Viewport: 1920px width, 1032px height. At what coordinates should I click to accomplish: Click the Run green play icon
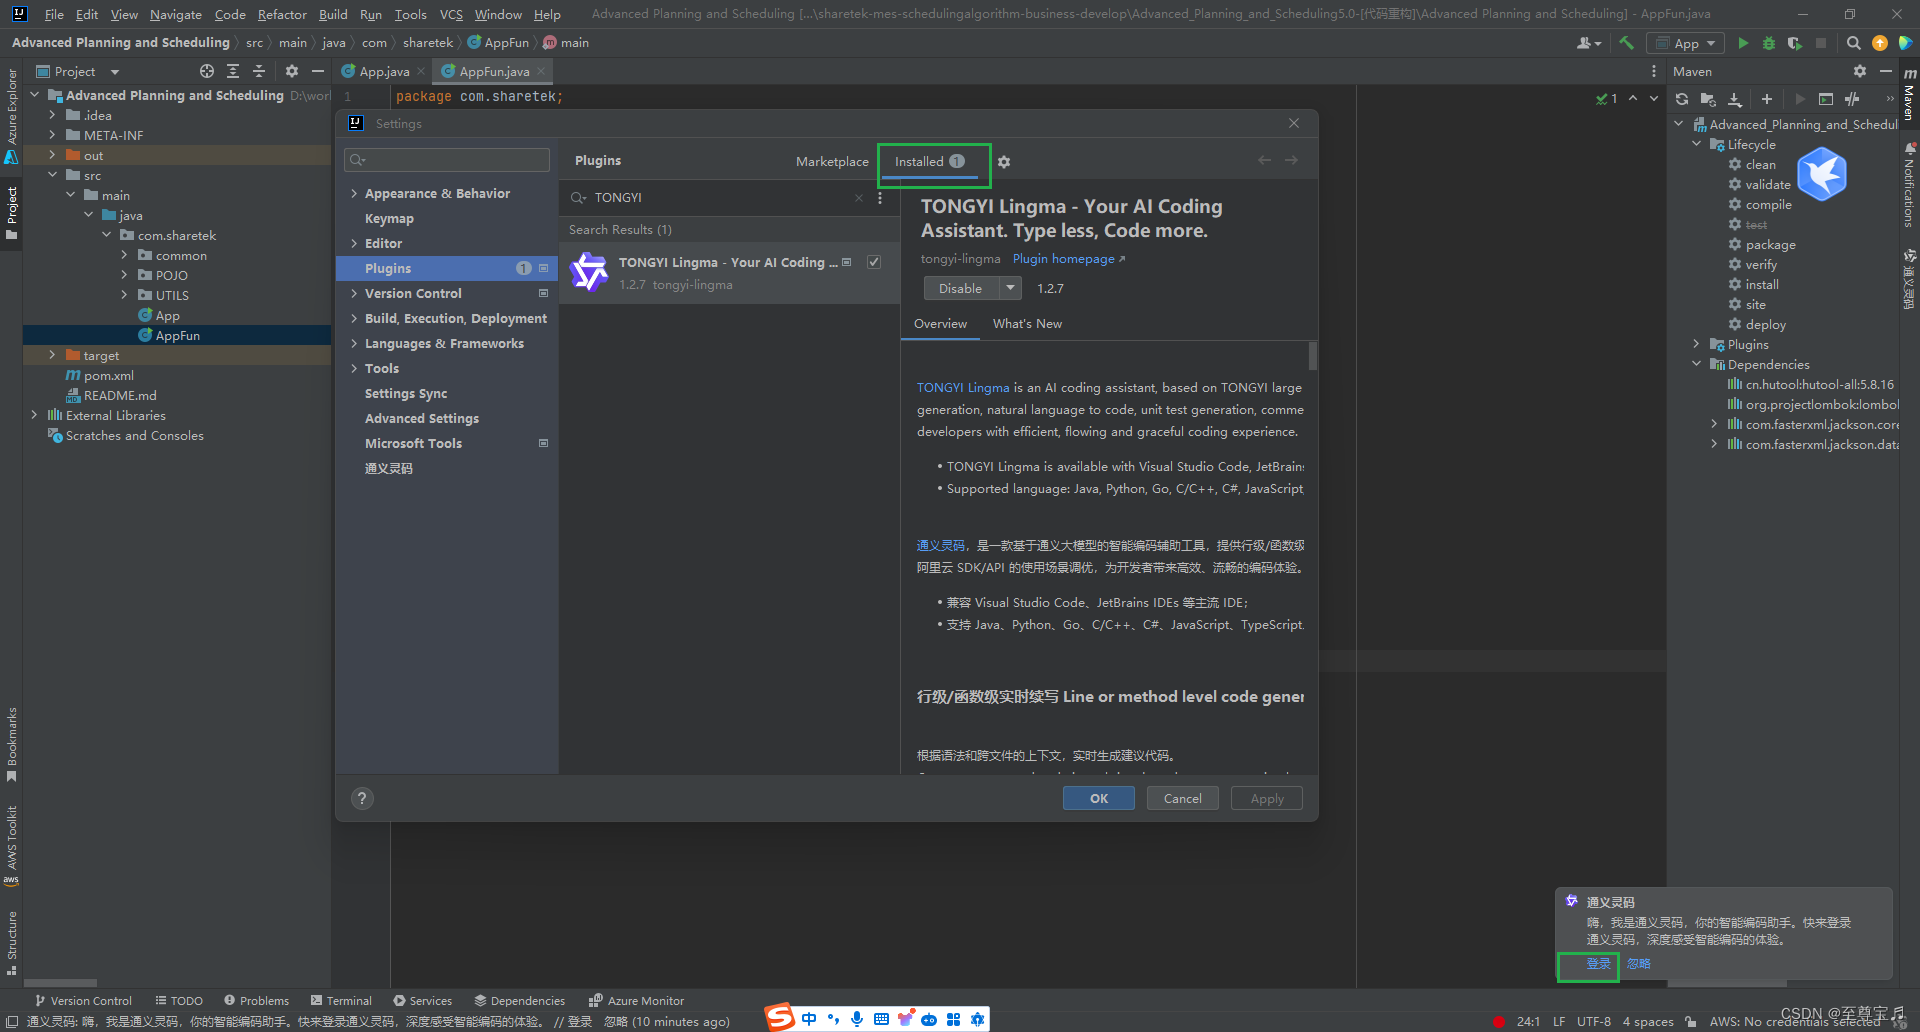click(1743, 43)
